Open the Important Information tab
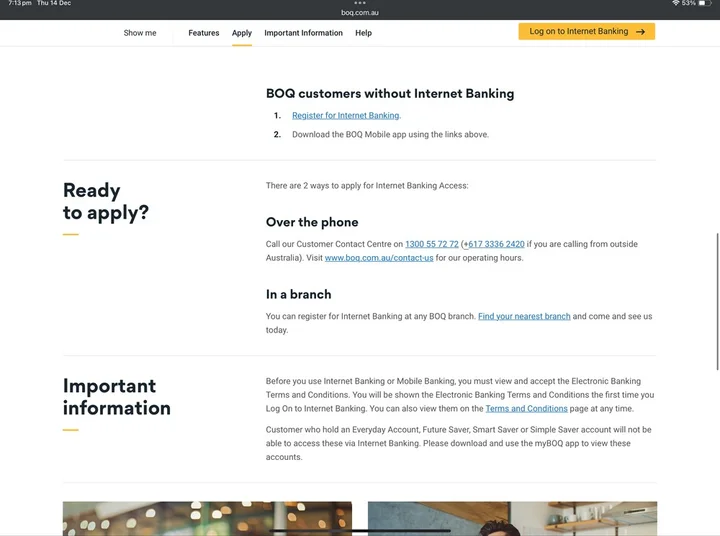This screenshot has width=720, height=536. (x=303, y=33)
